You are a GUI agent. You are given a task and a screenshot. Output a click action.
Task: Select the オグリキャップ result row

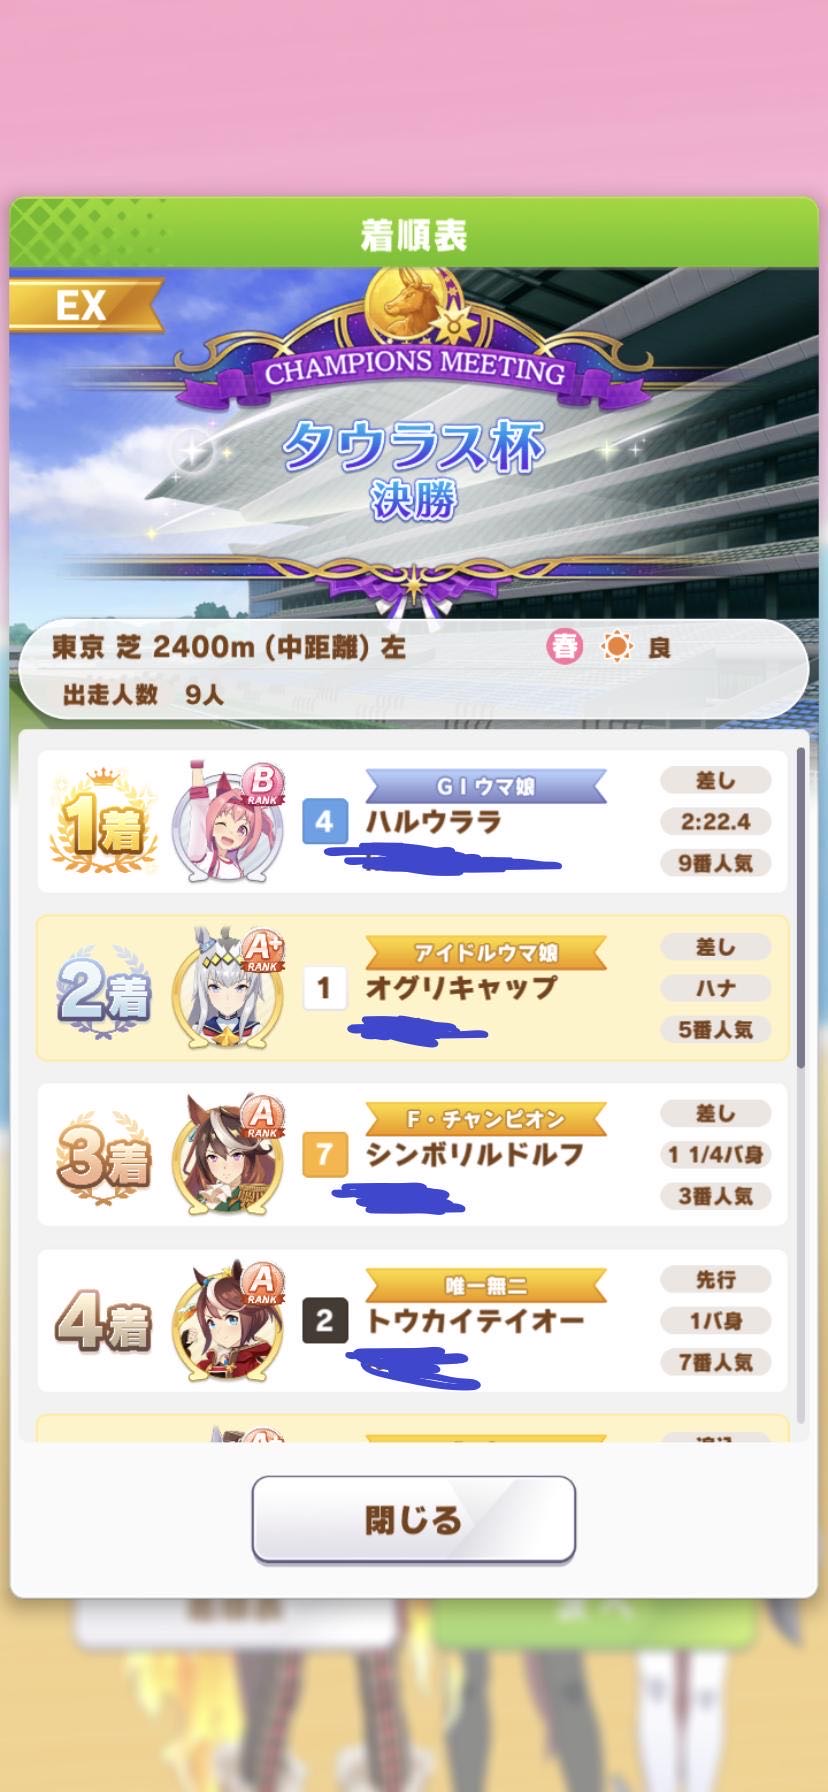coord(412,988)
